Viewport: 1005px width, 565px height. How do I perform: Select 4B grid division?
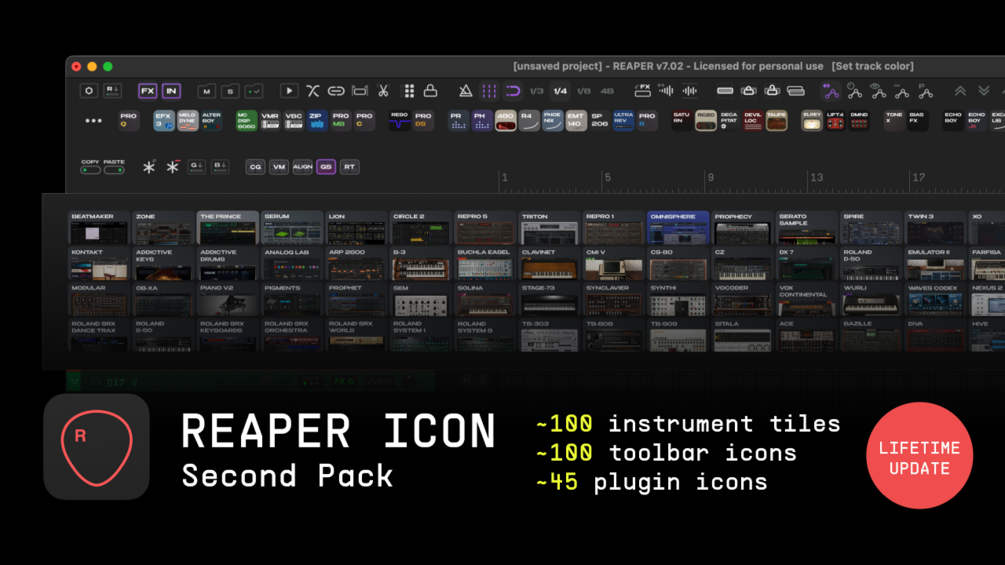point(607,91)
